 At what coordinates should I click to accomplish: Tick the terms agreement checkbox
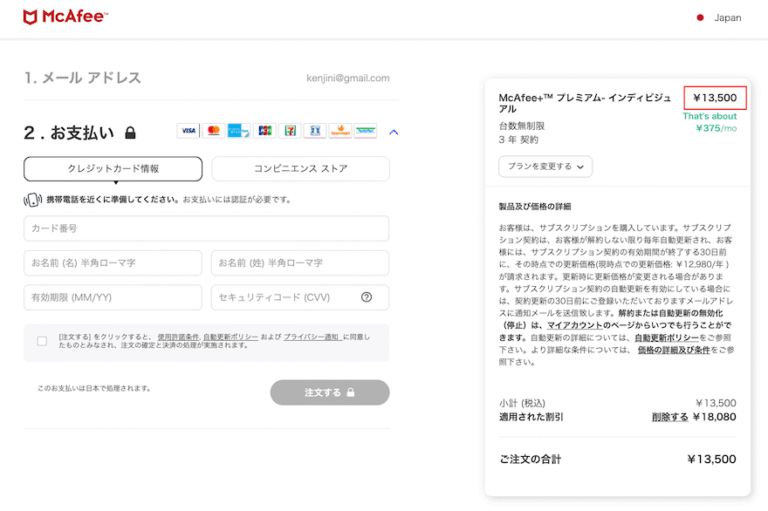point(42,341)
